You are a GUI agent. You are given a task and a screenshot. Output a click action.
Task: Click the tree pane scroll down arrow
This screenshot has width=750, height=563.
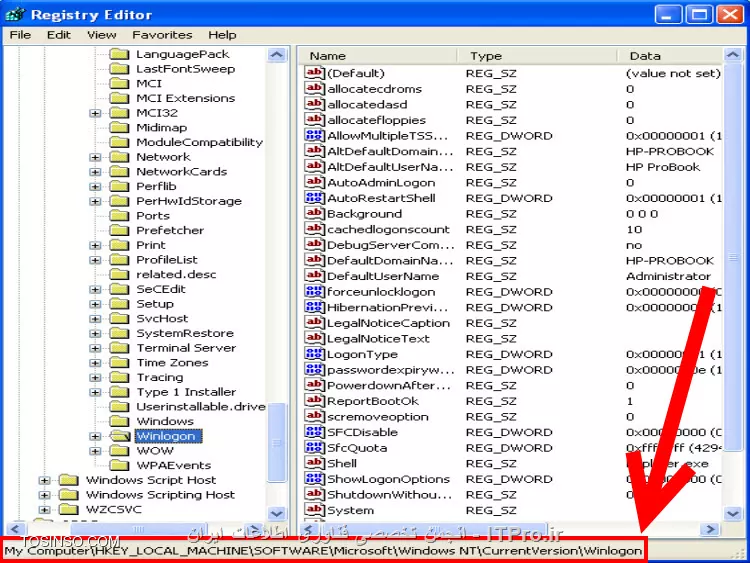277,513
